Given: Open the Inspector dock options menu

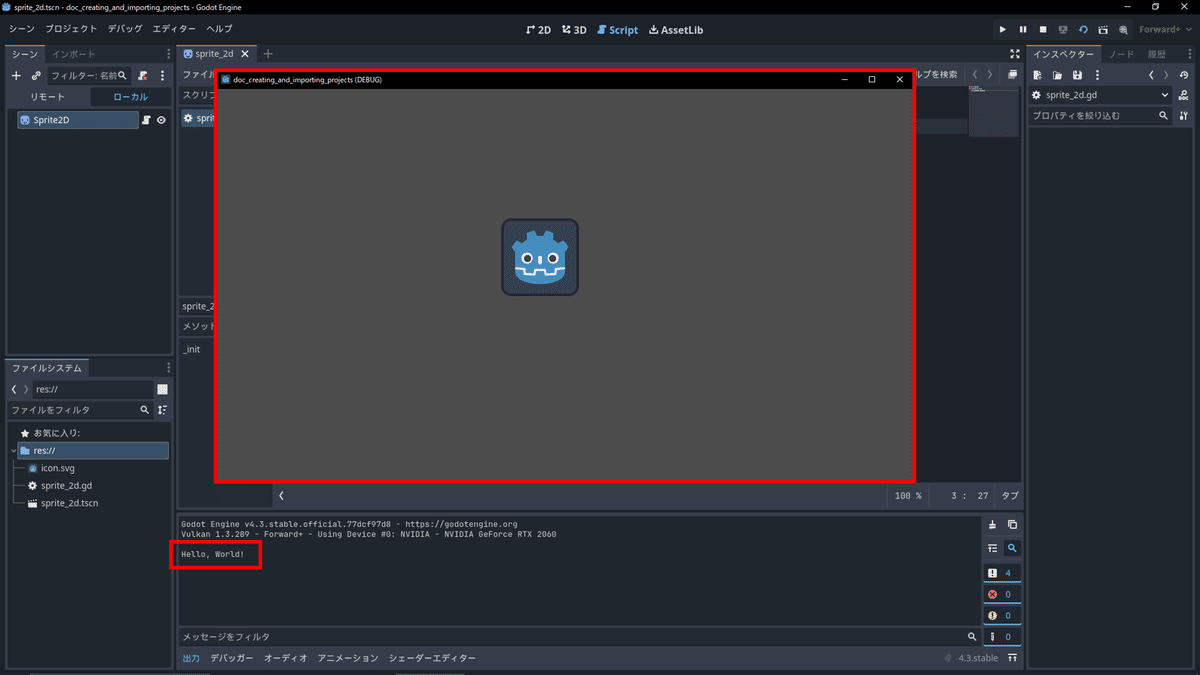Looking at the screenshot, I should [1188, 54].
